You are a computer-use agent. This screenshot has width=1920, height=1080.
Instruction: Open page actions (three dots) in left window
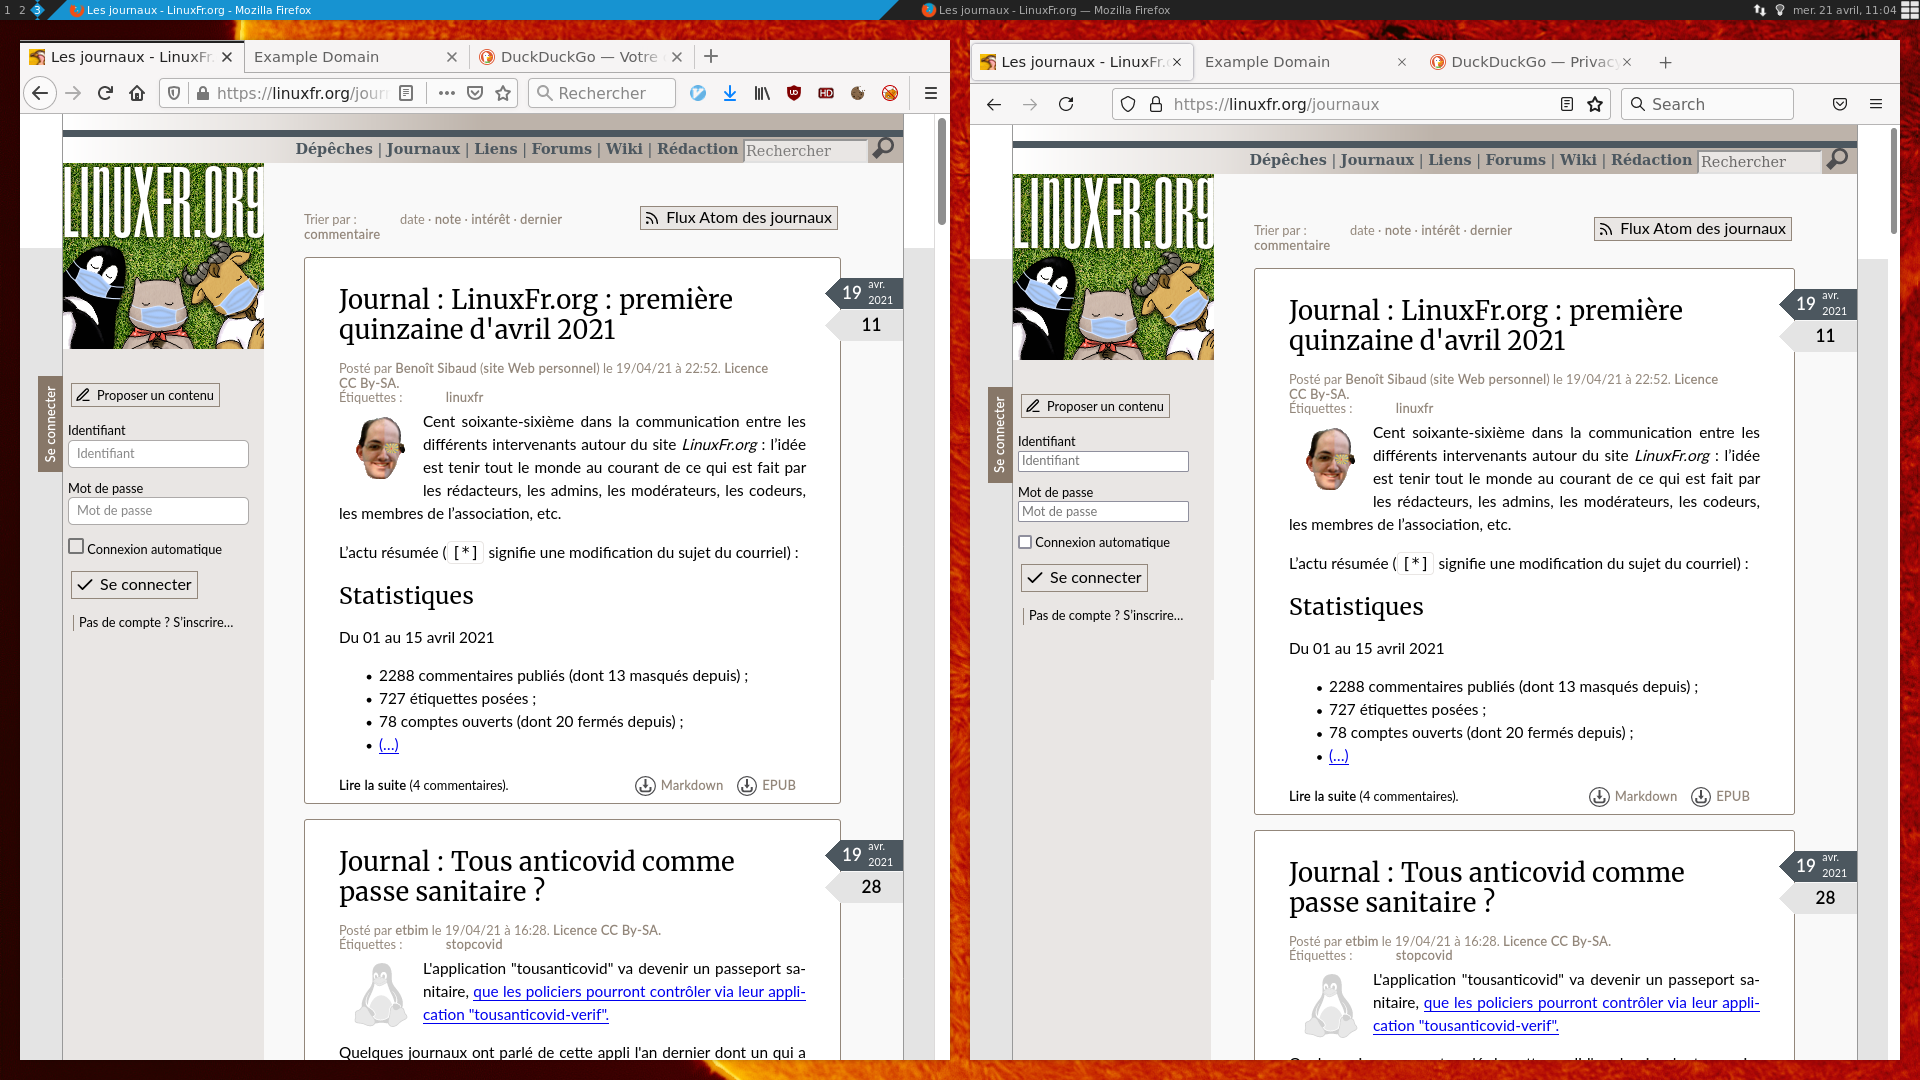click(447, 93)
